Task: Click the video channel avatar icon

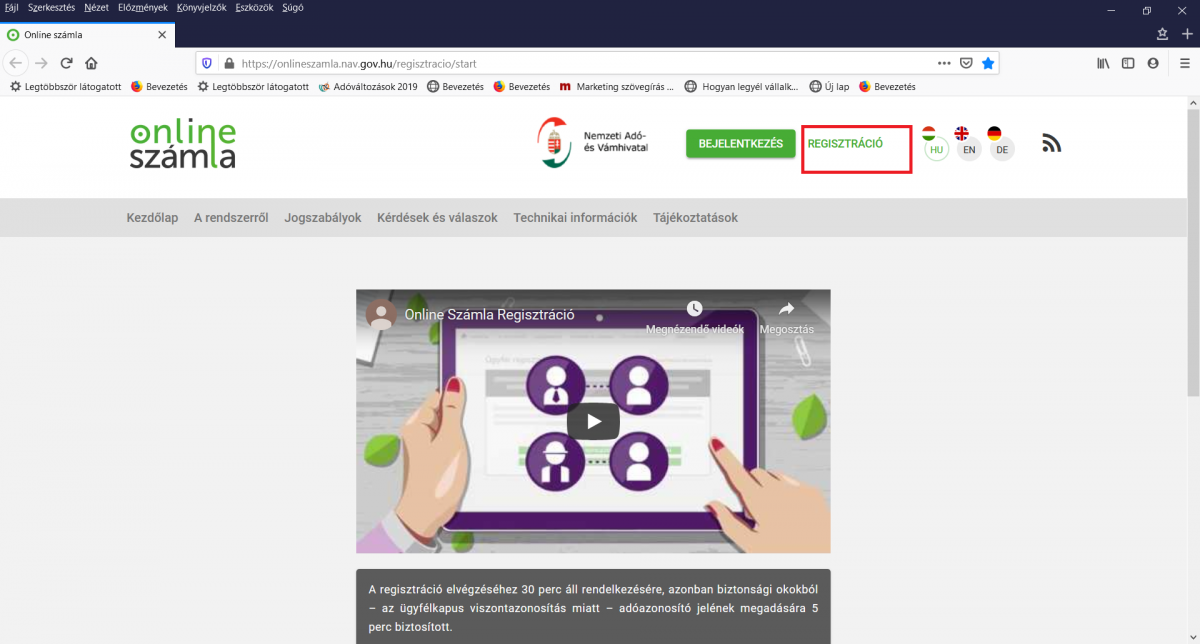Action: 380,314
